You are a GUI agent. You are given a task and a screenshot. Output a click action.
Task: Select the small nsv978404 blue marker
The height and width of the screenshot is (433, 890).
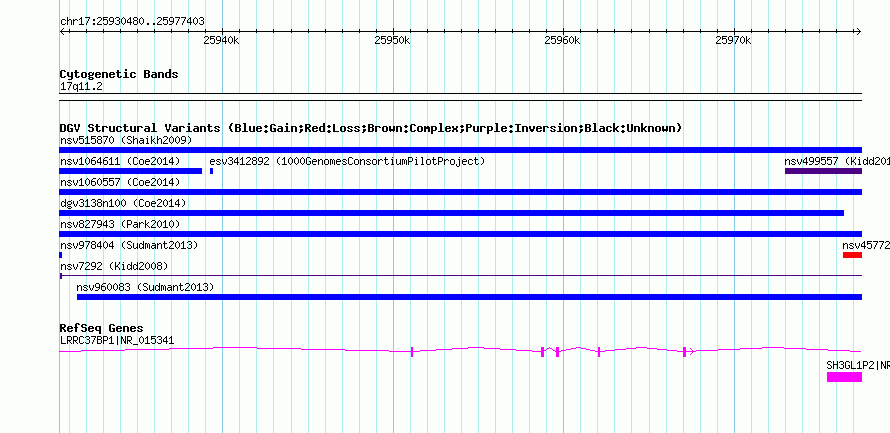coord(61,255)
